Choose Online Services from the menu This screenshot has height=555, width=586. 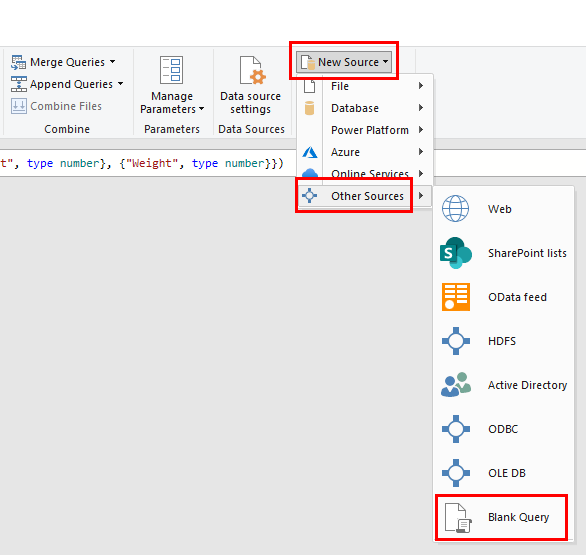365,173
